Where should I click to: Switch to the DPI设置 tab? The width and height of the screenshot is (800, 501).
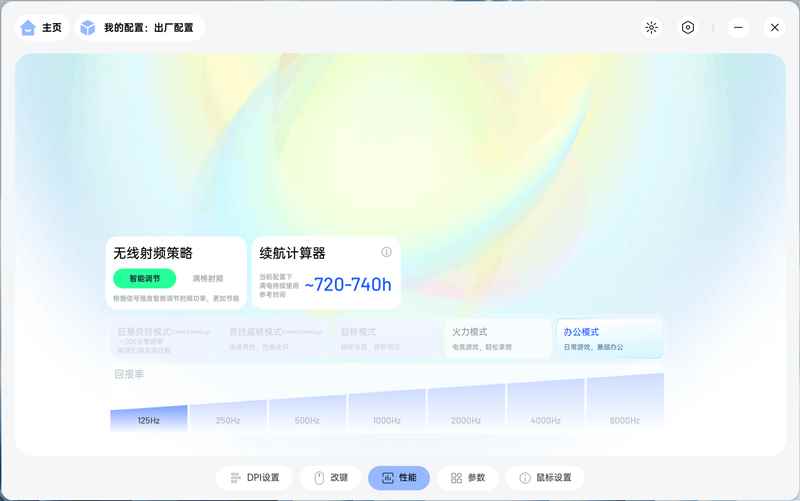255,478
